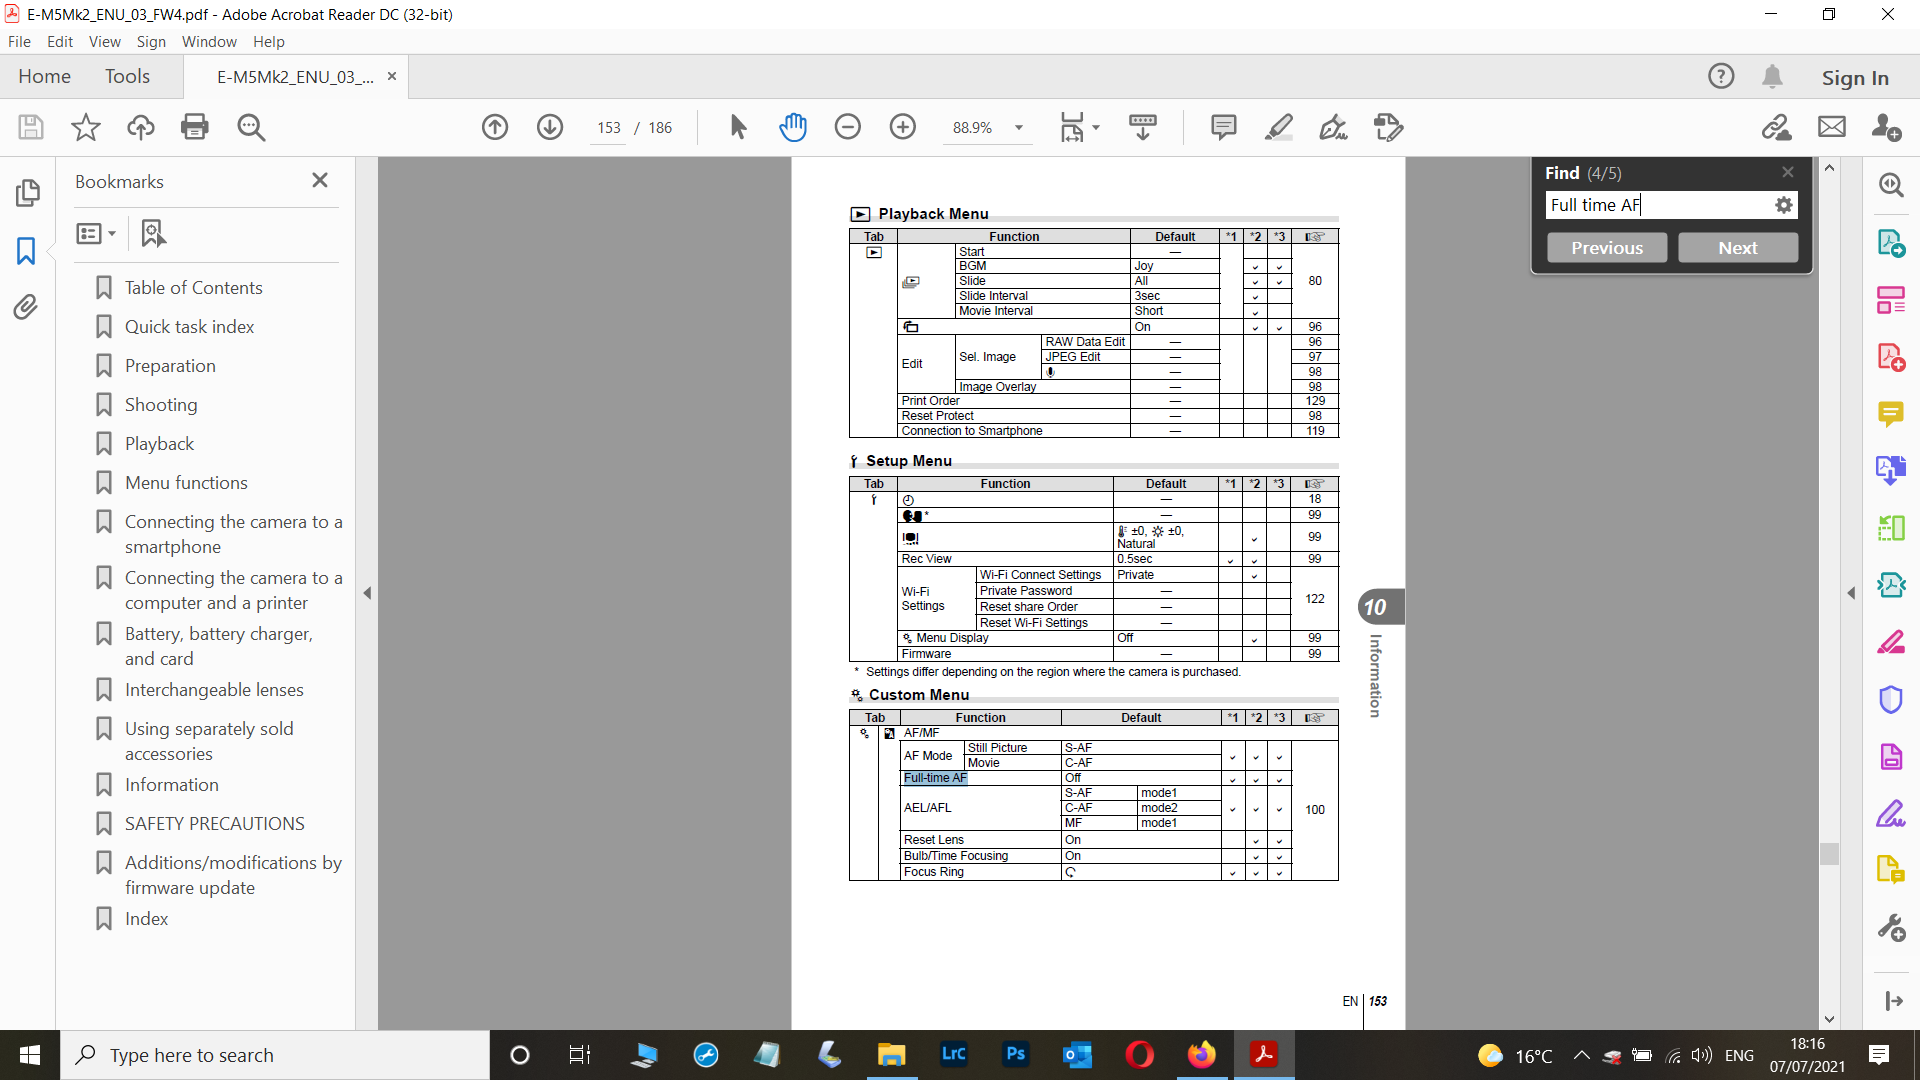
Task: Click the Next find result button
Action: 1737,248
